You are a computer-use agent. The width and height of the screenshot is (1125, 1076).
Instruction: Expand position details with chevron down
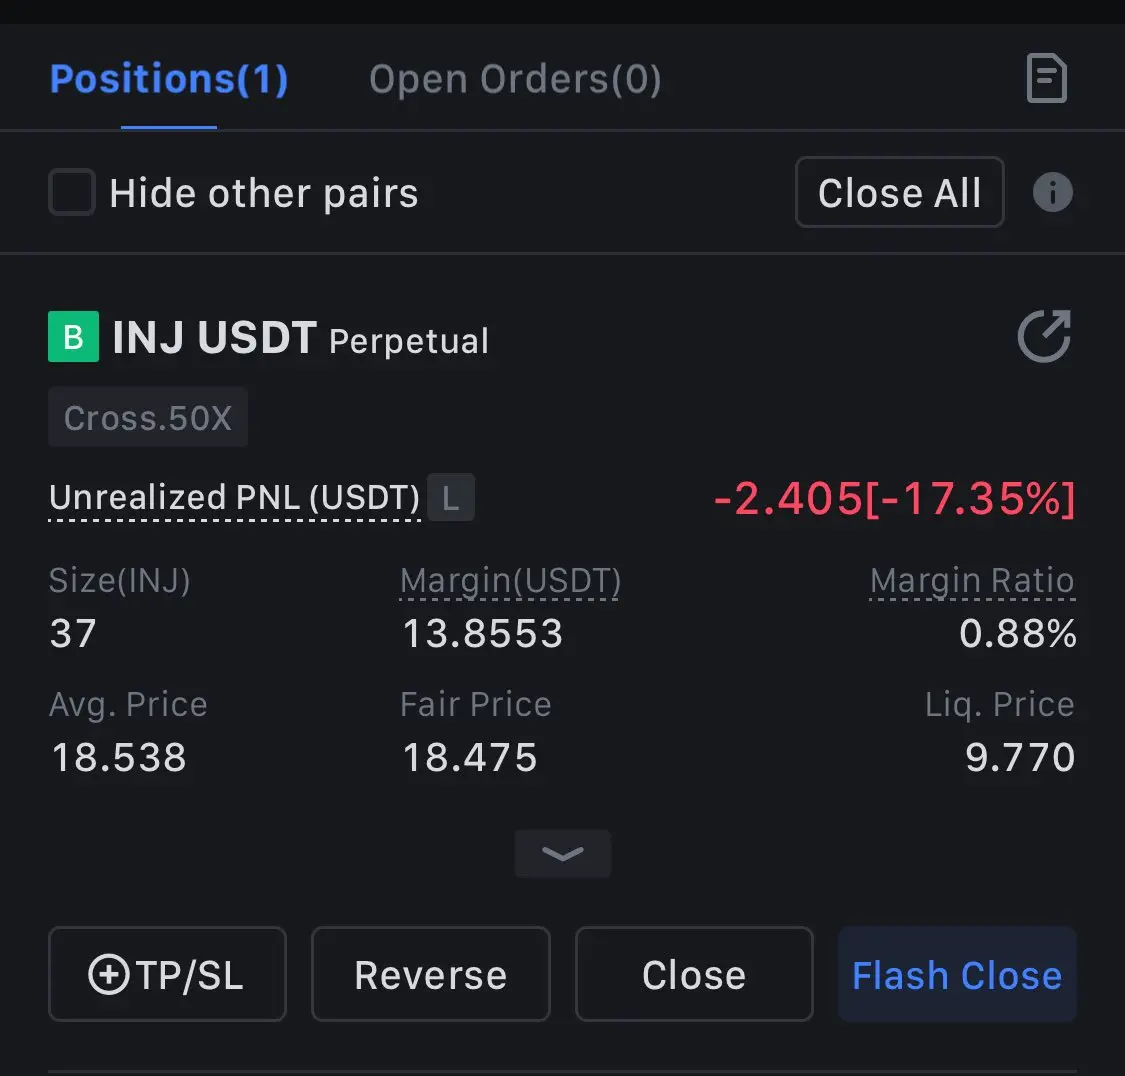click(562, 853)
